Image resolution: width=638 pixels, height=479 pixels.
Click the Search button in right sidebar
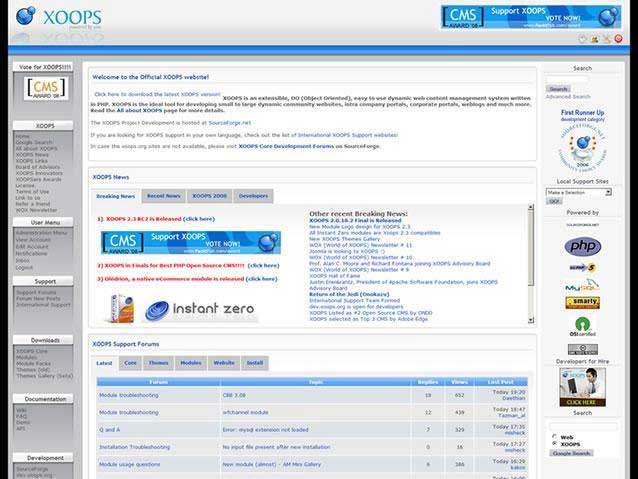(558, 89)
